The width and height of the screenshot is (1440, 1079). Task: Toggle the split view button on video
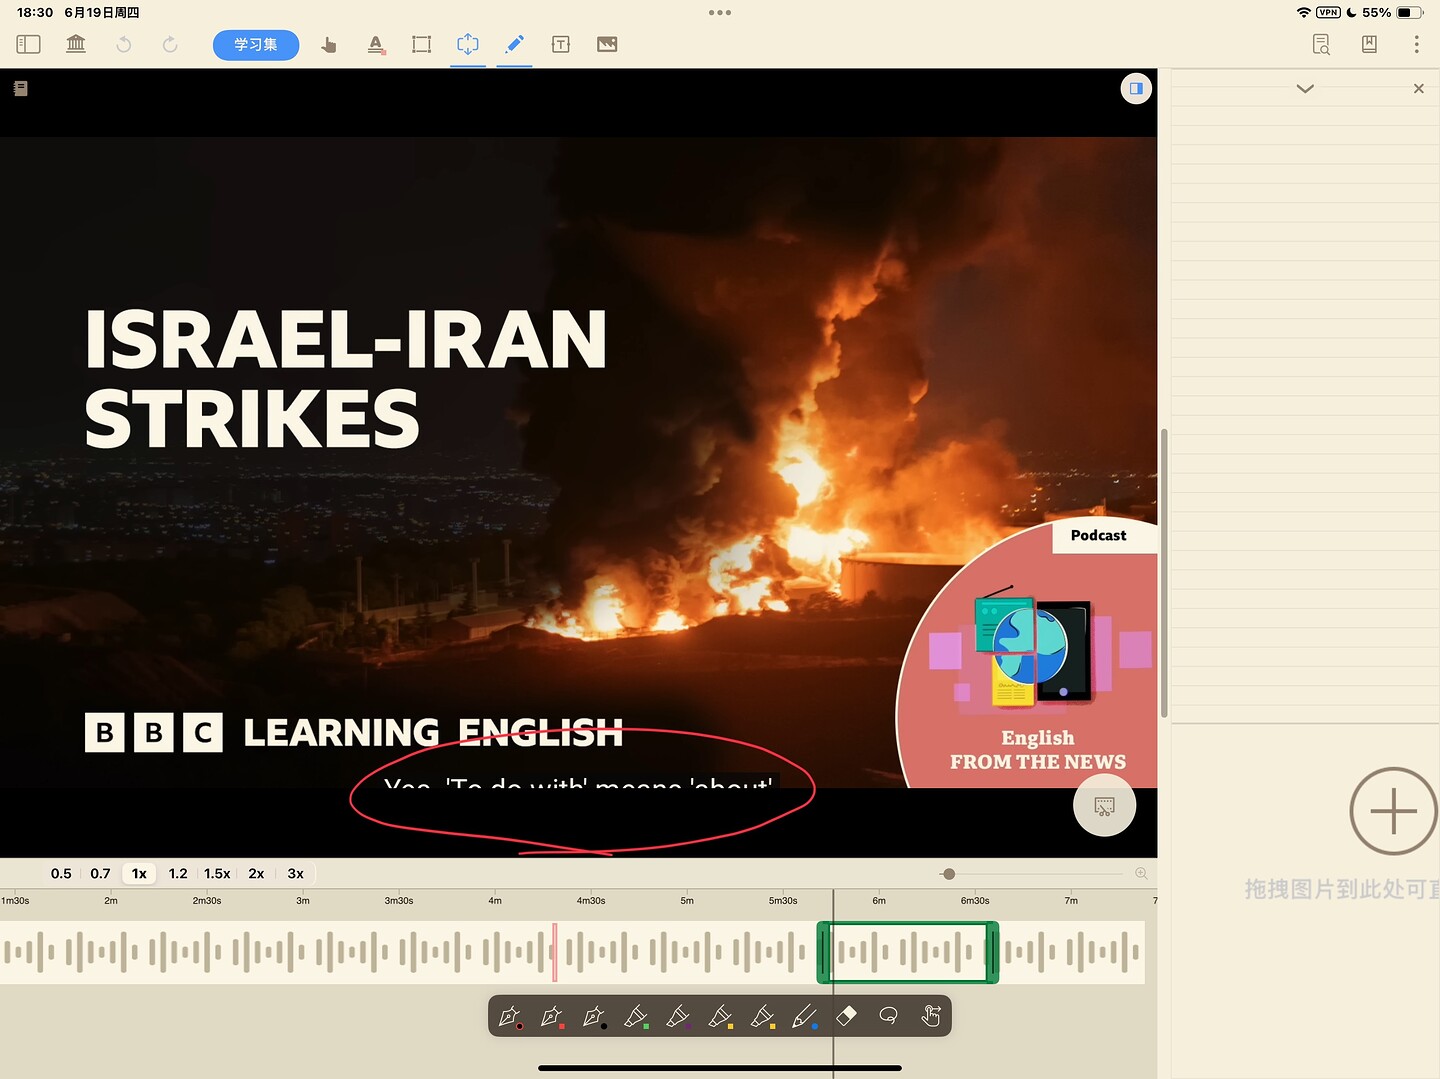1136,88
